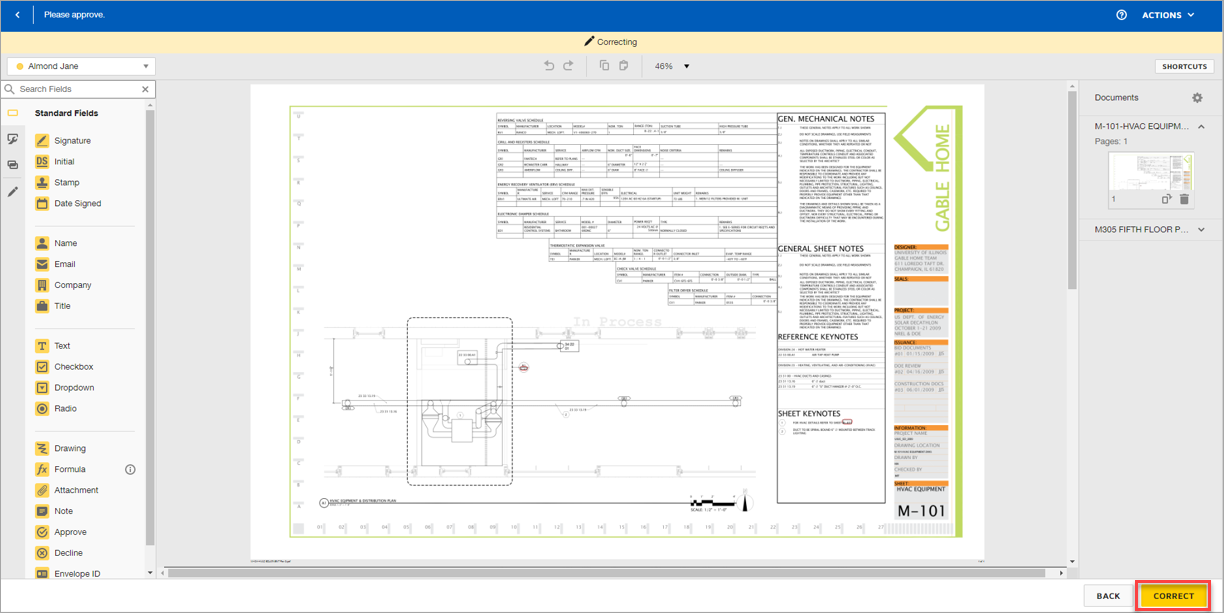Click the copy icon in toolbar
This screenshot has width=1224, height=613.
(x=604, y=66)
